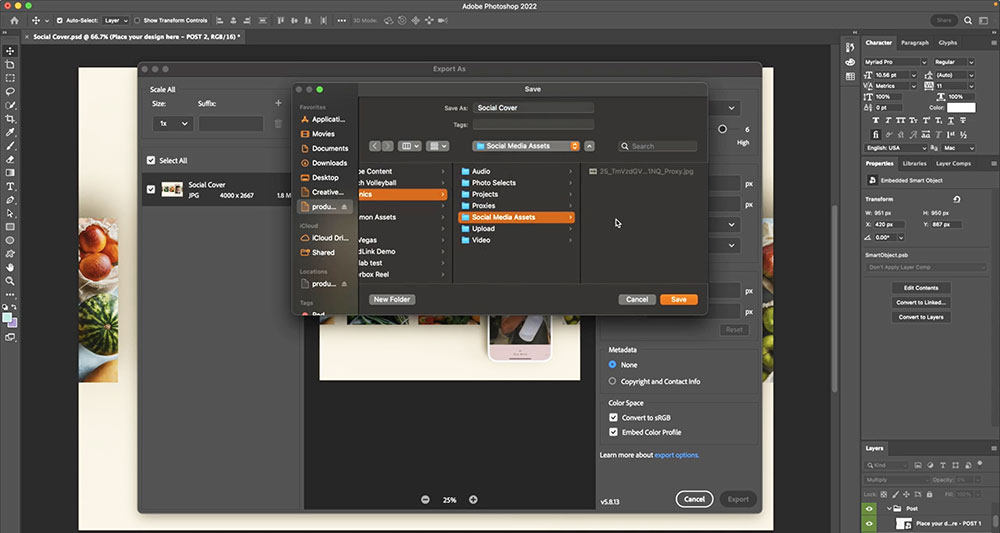Switch to the Layer Comps tab
Screen dimensions: 1000x533
coord(953,163)
